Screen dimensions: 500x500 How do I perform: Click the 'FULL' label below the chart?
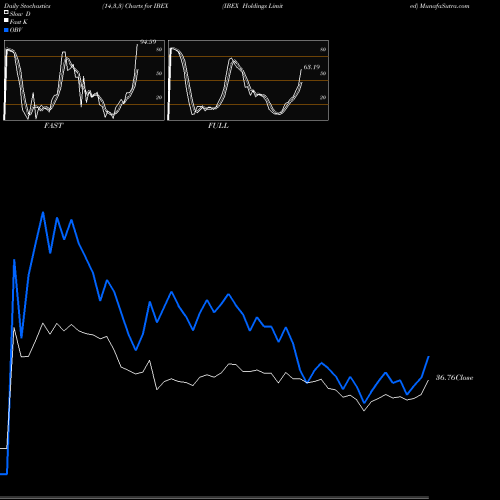tap(218, 126)
